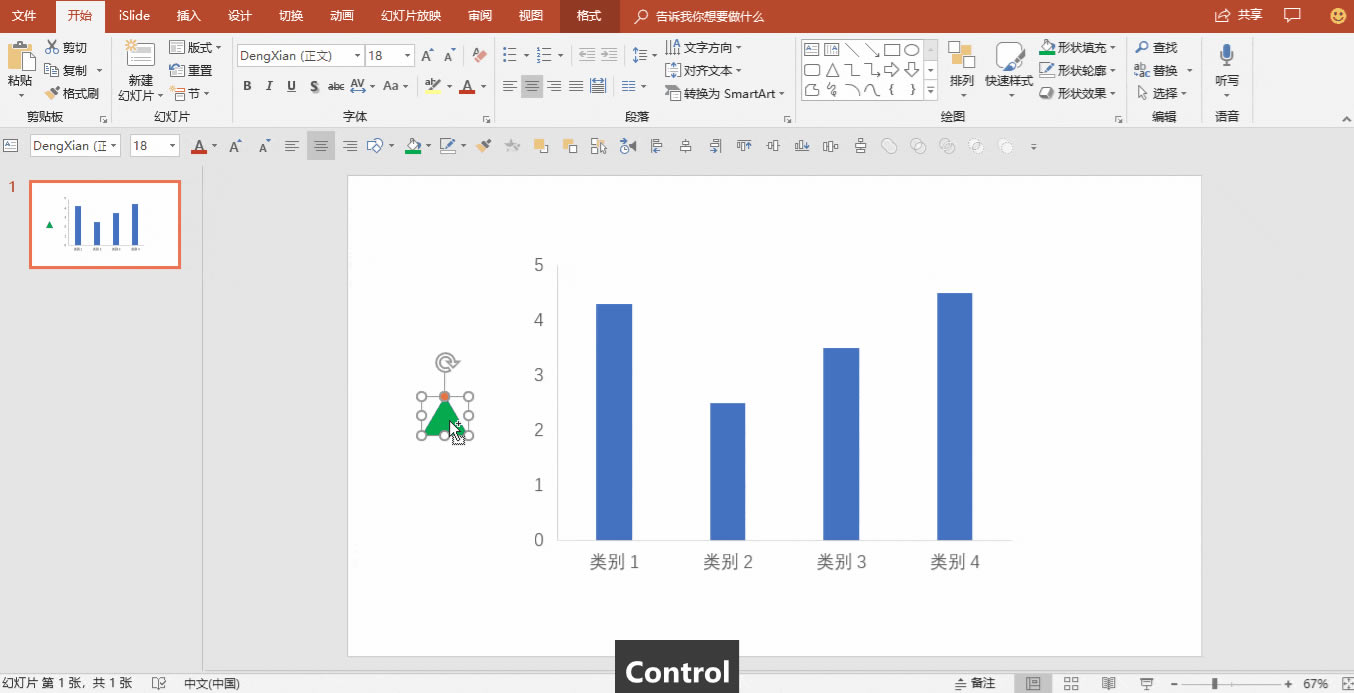Select slide 1 thumbnail in the slide panel
The width and height of the screenshot is (1354, 693).
pos(105,225)
